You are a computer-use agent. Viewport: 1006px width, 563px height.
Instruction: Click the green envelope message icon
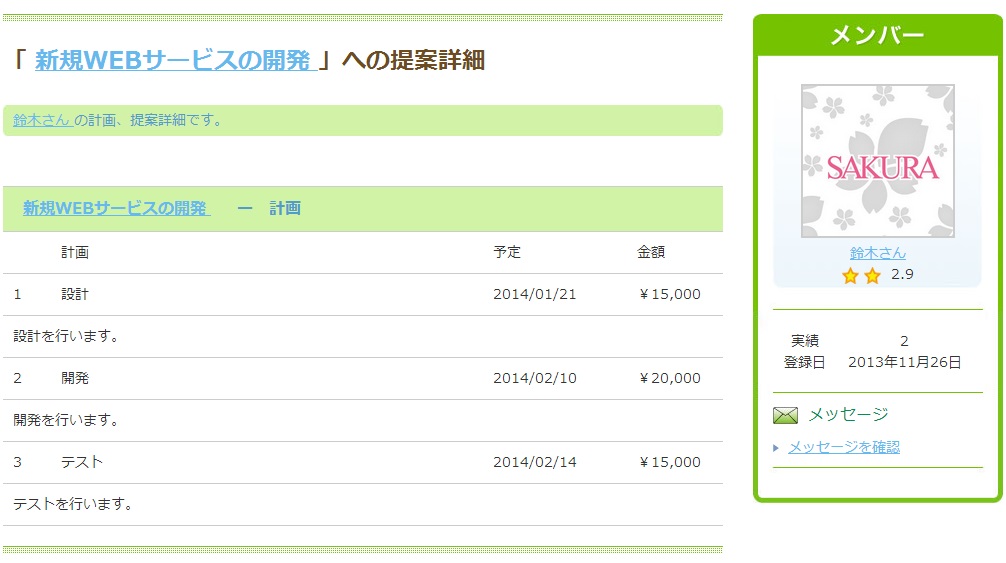pyautogui.click(x=785, y=416)
